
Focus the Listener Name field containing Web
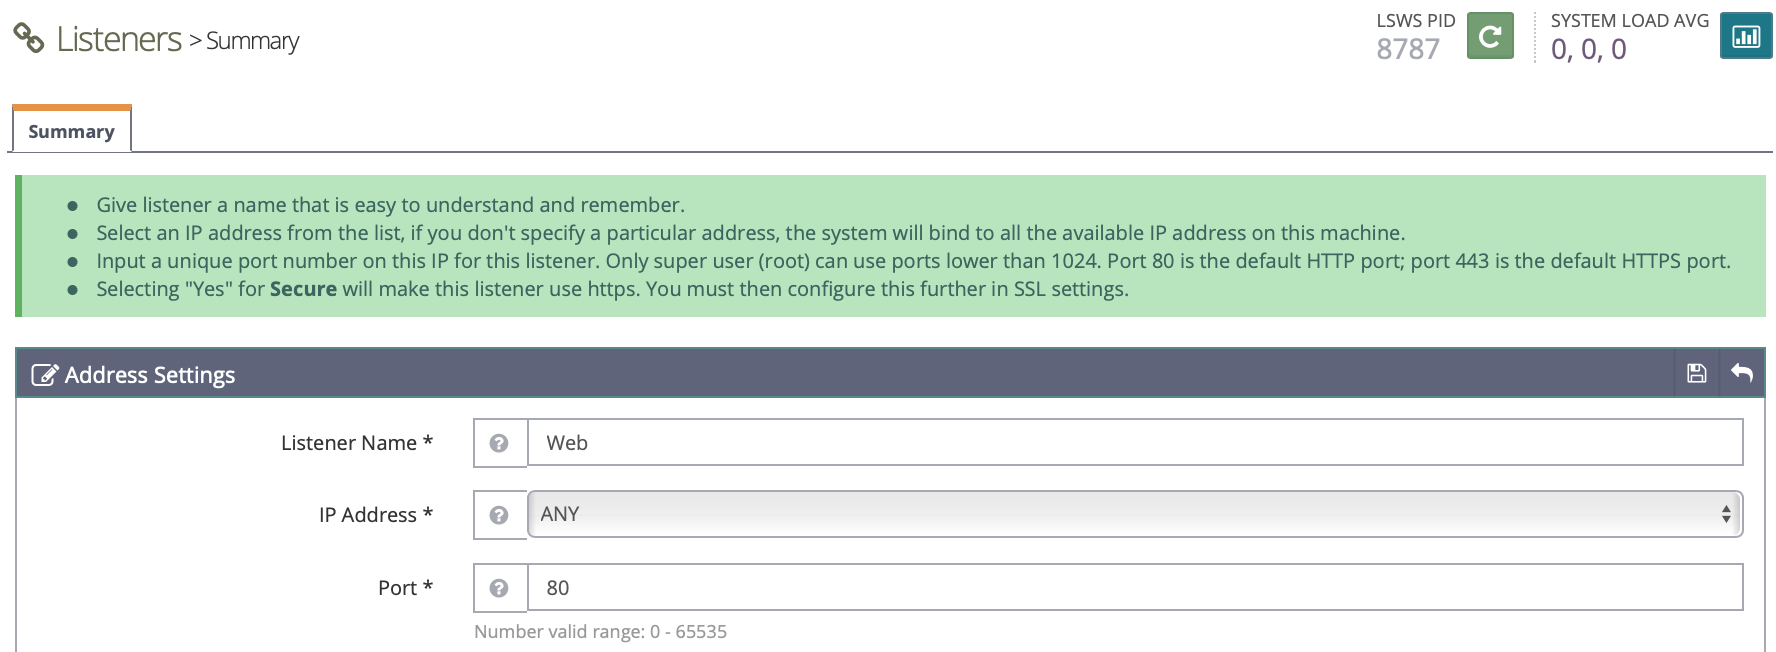point(1134,443)
